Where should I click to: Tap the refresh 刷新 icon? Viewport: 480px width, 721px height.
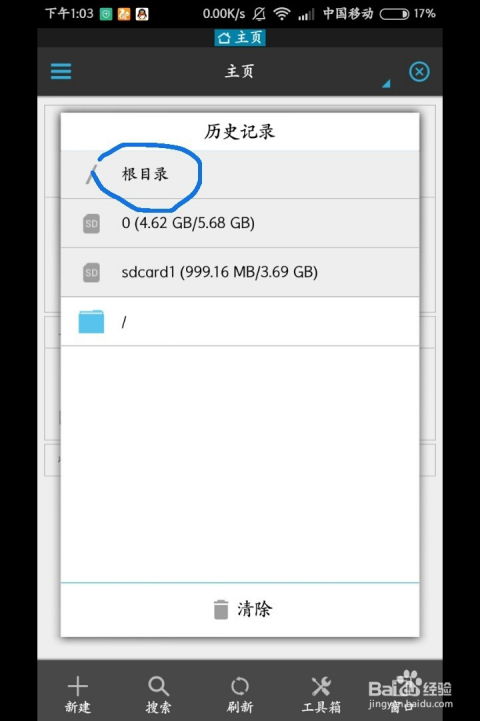(x=240, y=687)
